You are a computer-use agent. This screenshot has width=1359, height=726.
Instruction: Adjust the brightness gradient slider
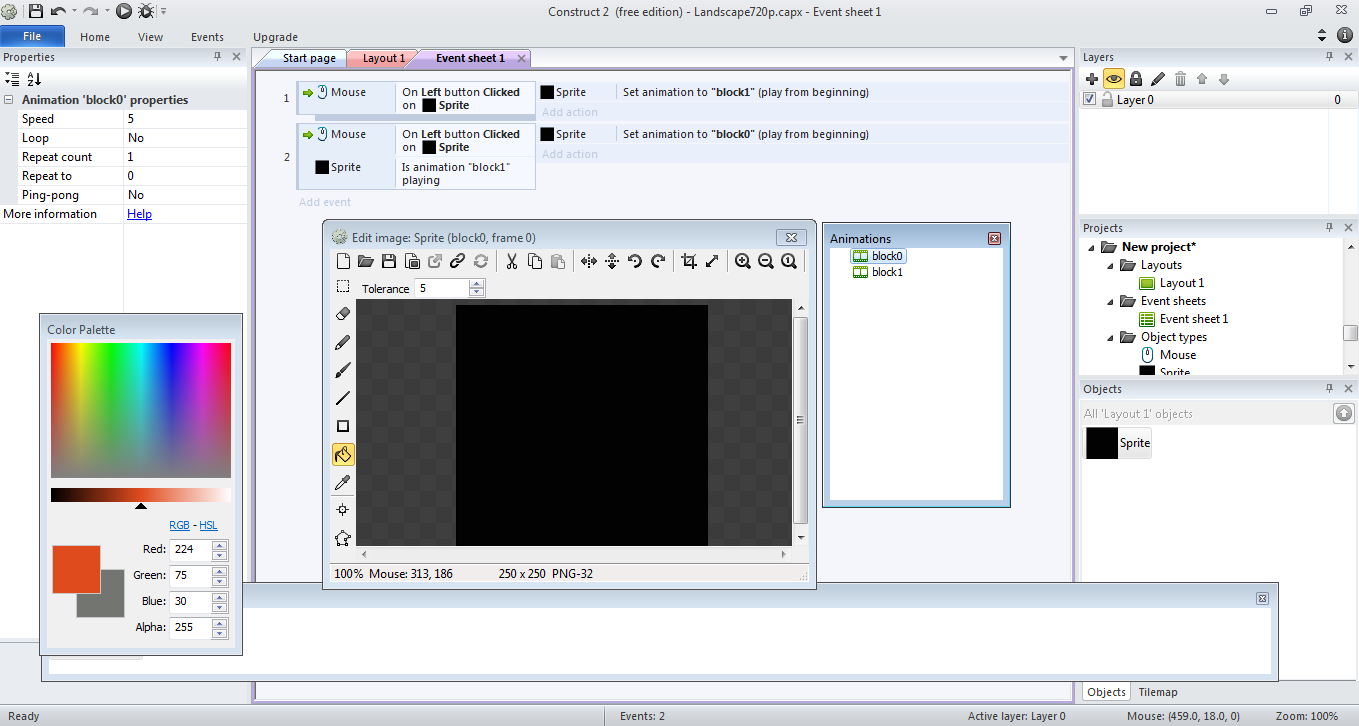click(x=141, y=495)
